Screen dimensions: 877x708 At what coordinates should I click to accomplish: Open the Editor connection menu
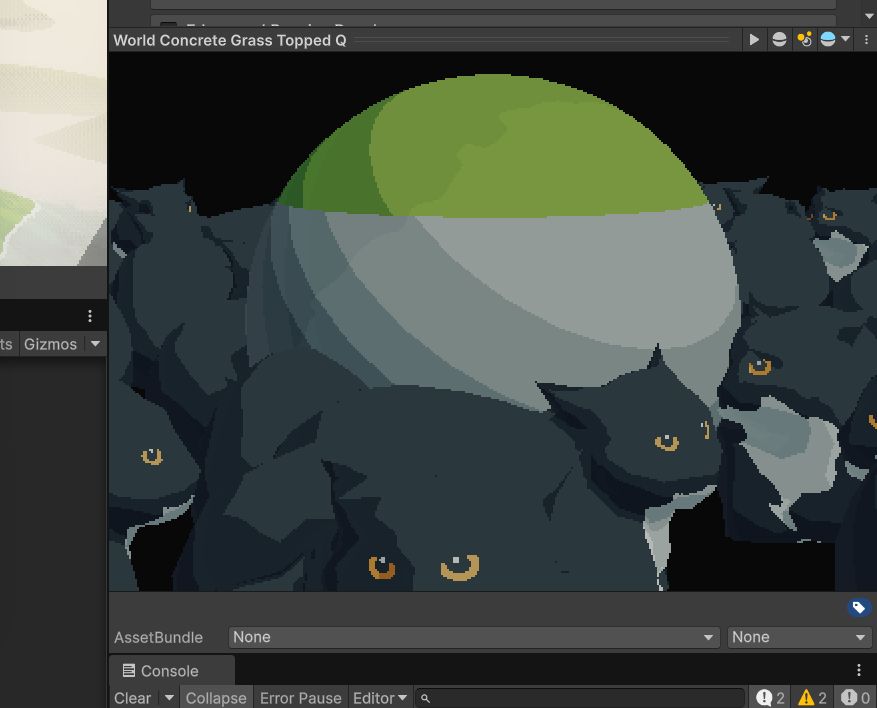pyautogui.click(x=380, y=698)
